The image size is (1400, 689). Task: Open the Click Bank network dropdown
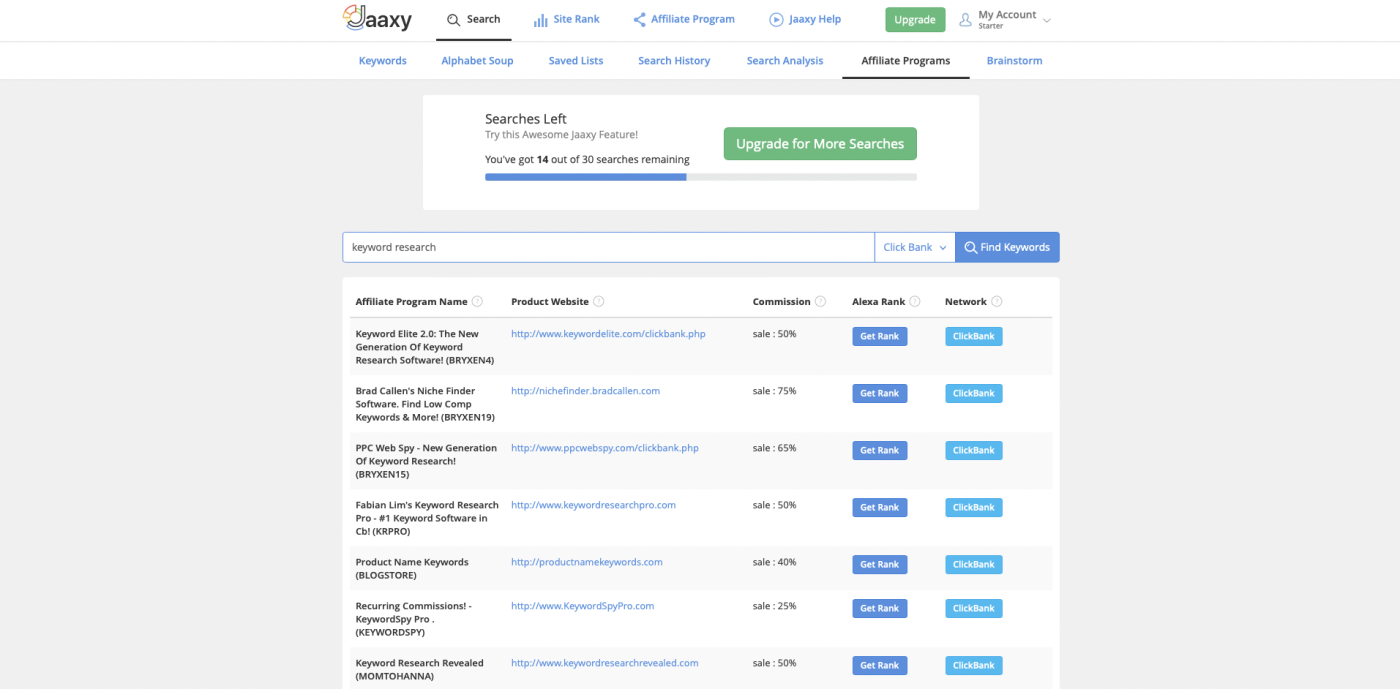(x=914, y=247)
